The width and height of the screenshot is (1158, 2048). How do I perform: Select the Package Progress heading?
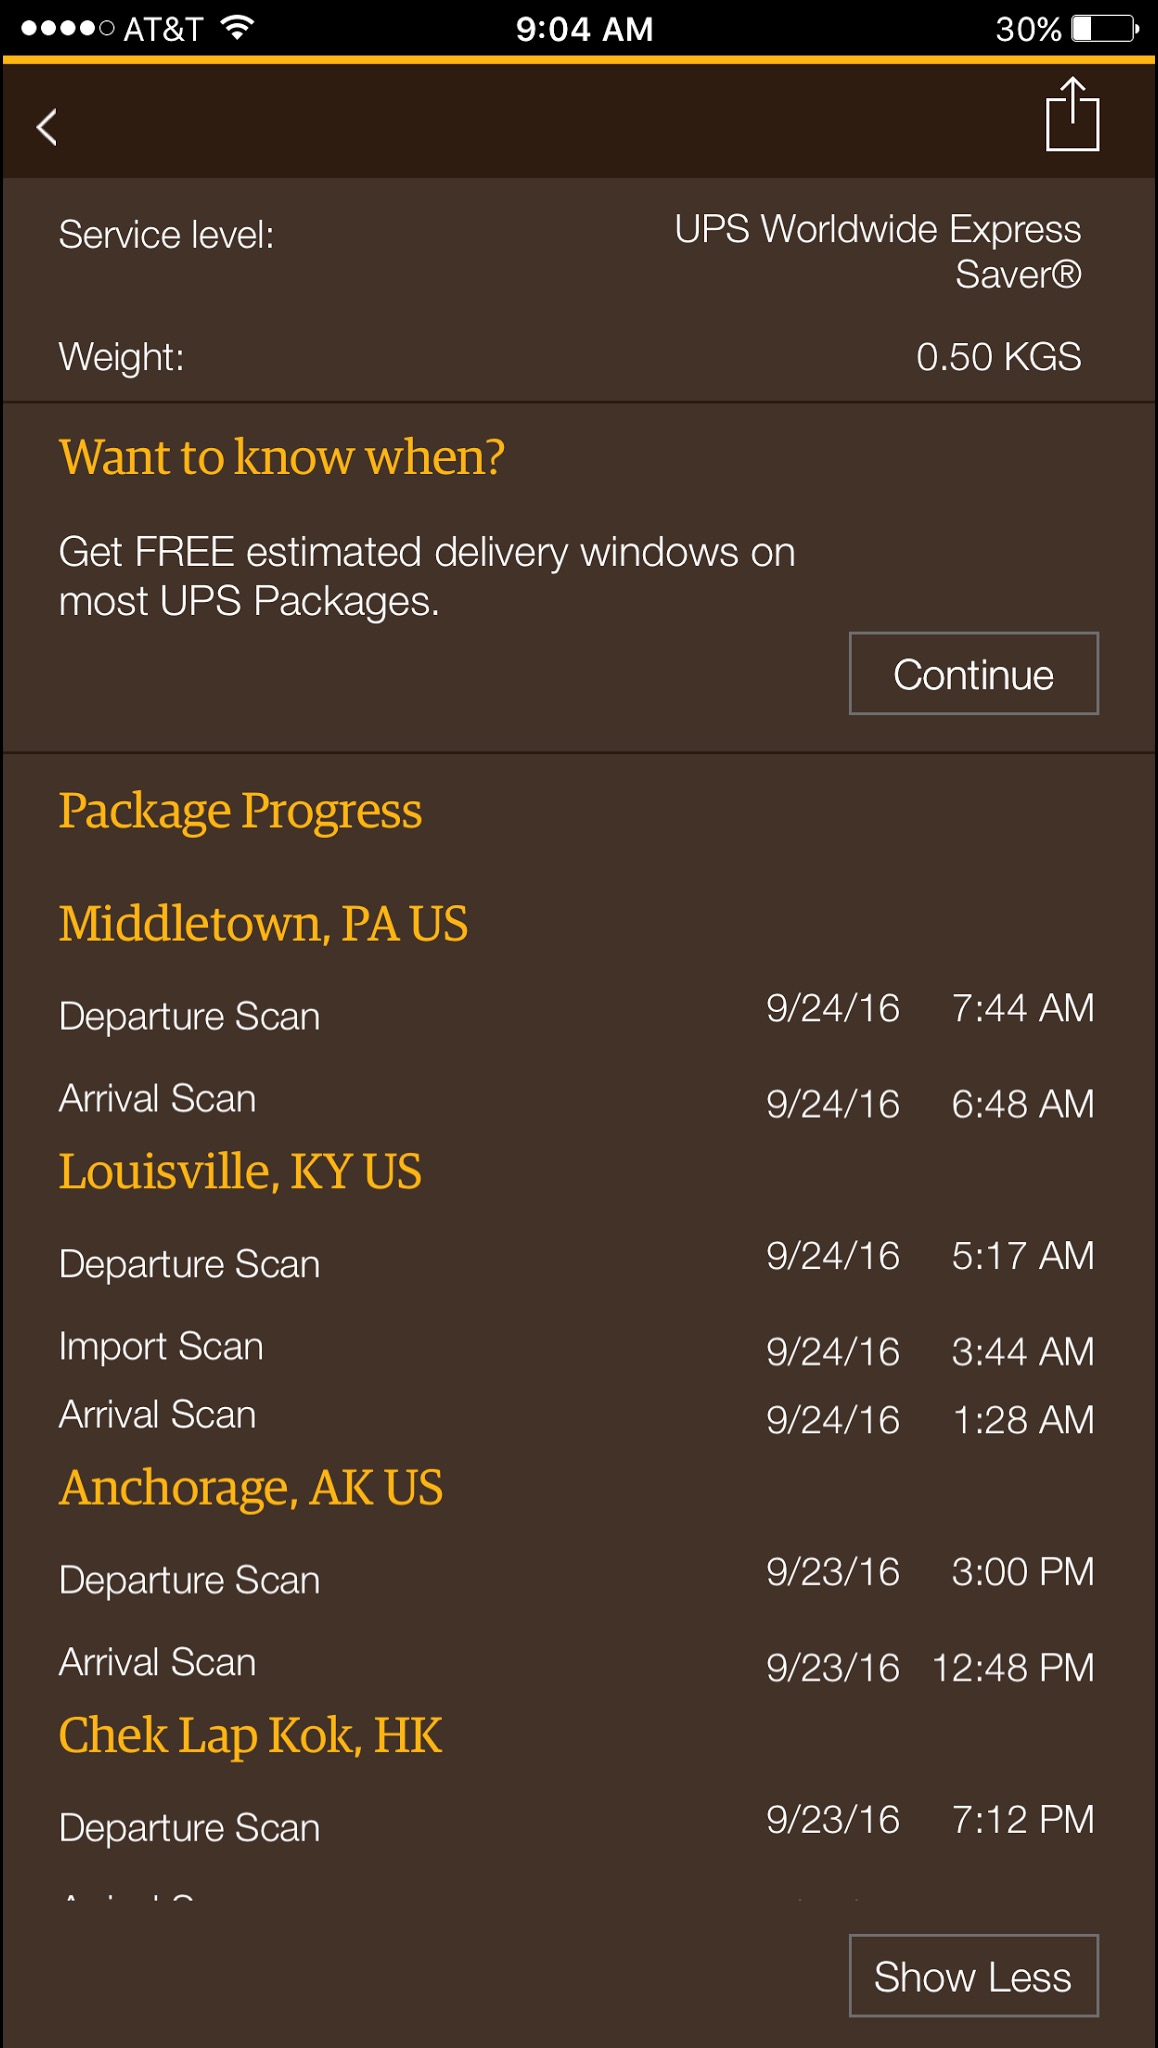click(x=240, y=811)
